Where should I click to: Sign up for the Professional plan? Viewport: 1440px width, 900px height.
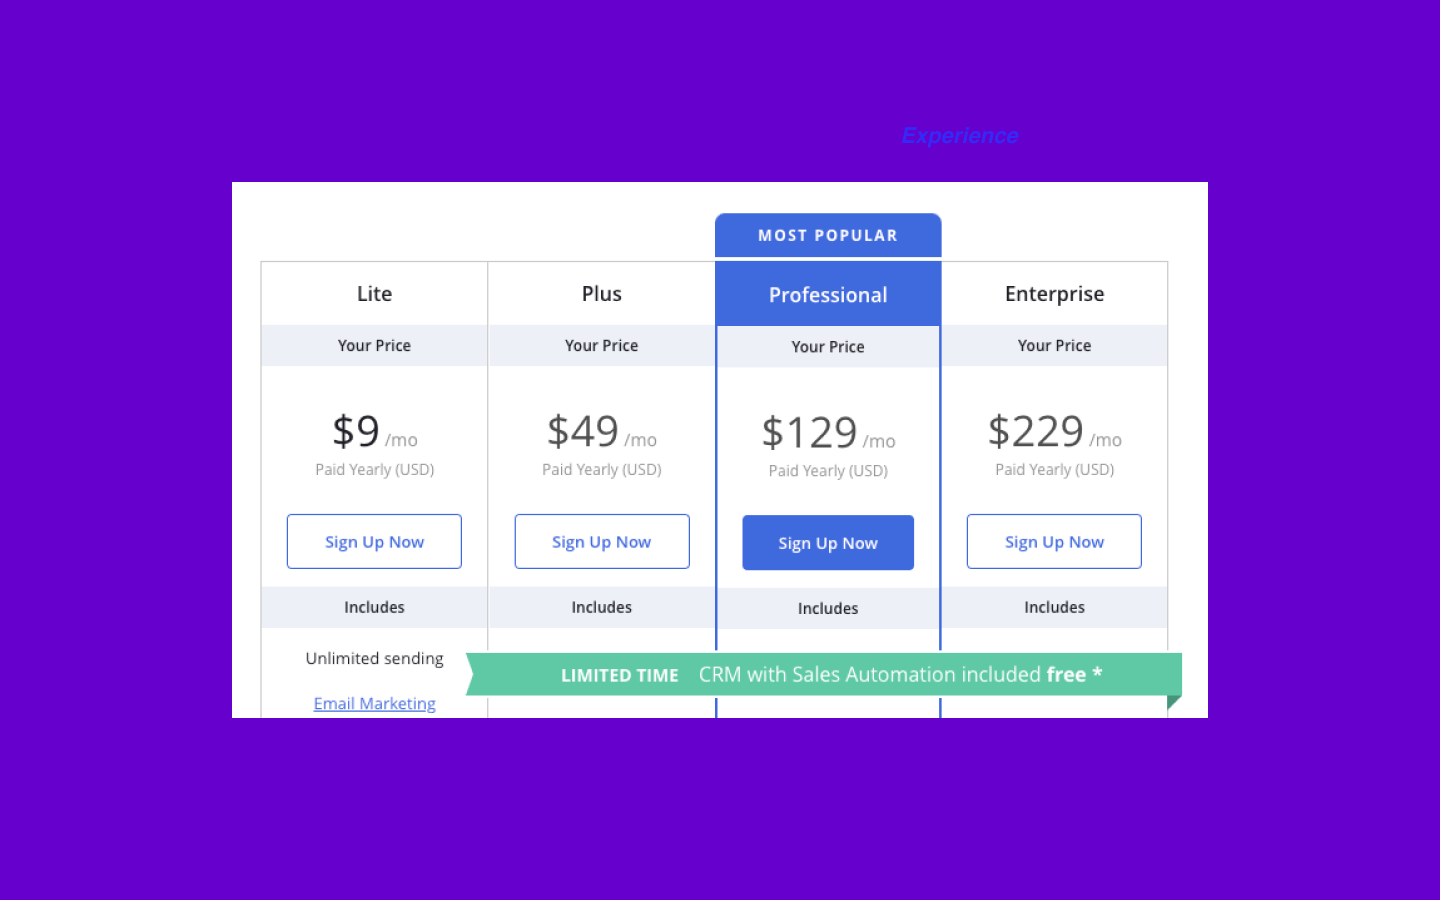click(827, 542)
